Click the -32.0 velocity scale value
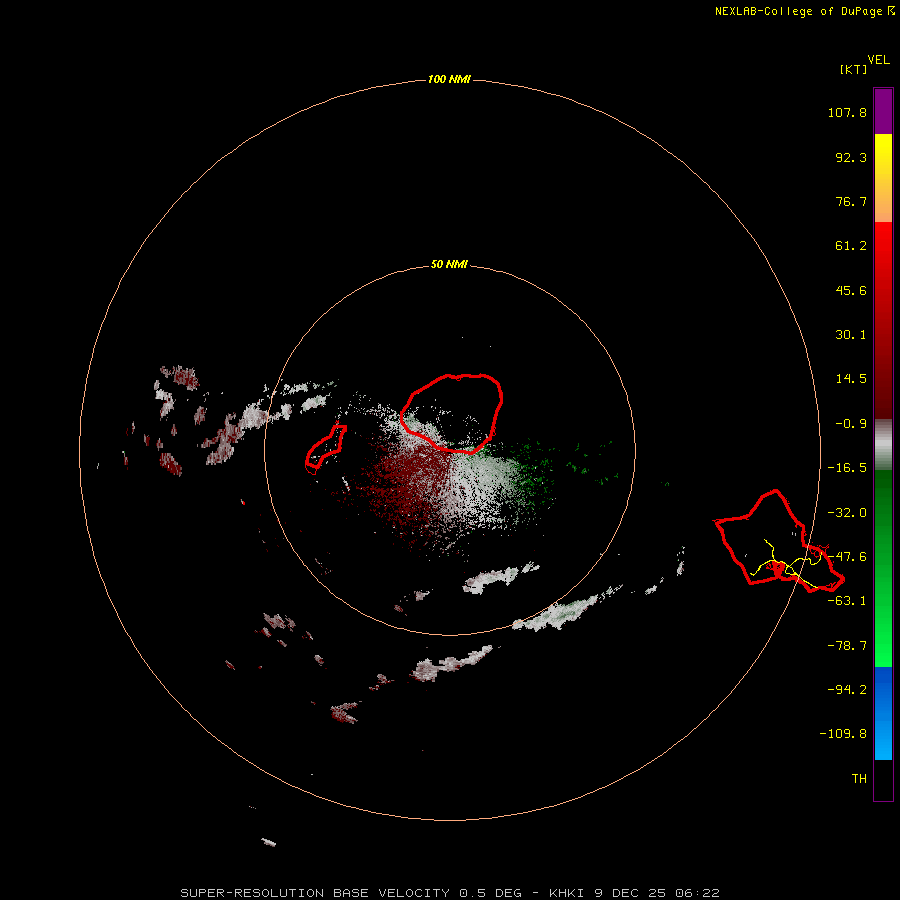This screenshot has width=900, height=900. [847, 513]
